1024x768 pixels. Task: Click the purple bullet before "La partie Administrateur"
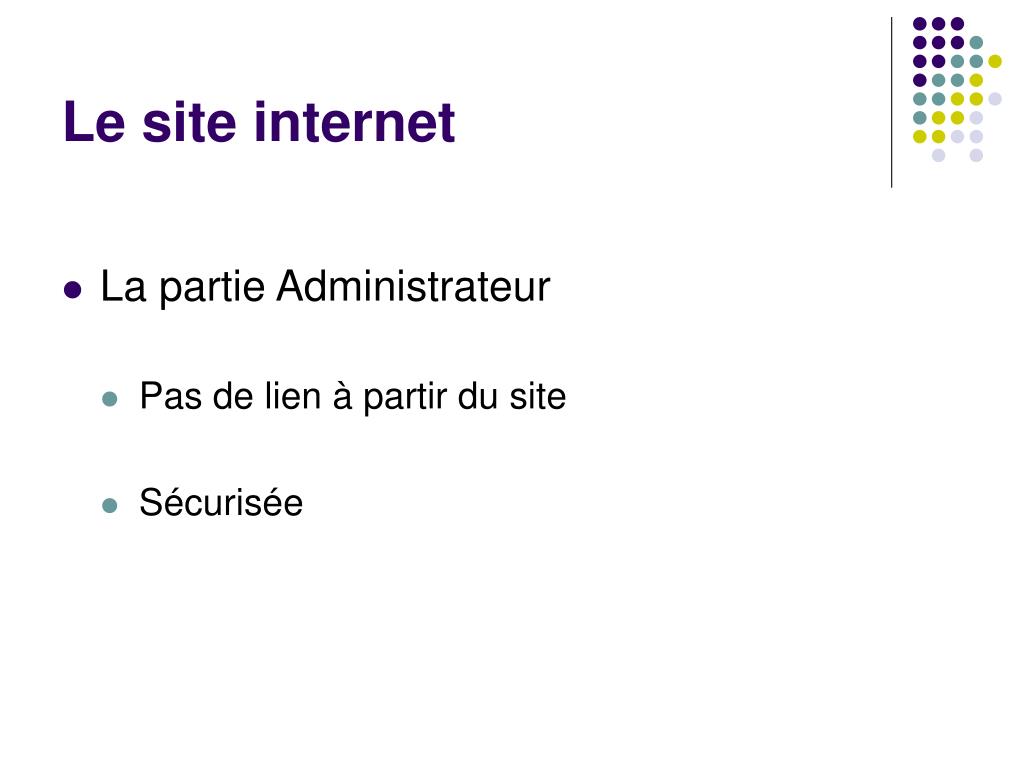[73, 289]
